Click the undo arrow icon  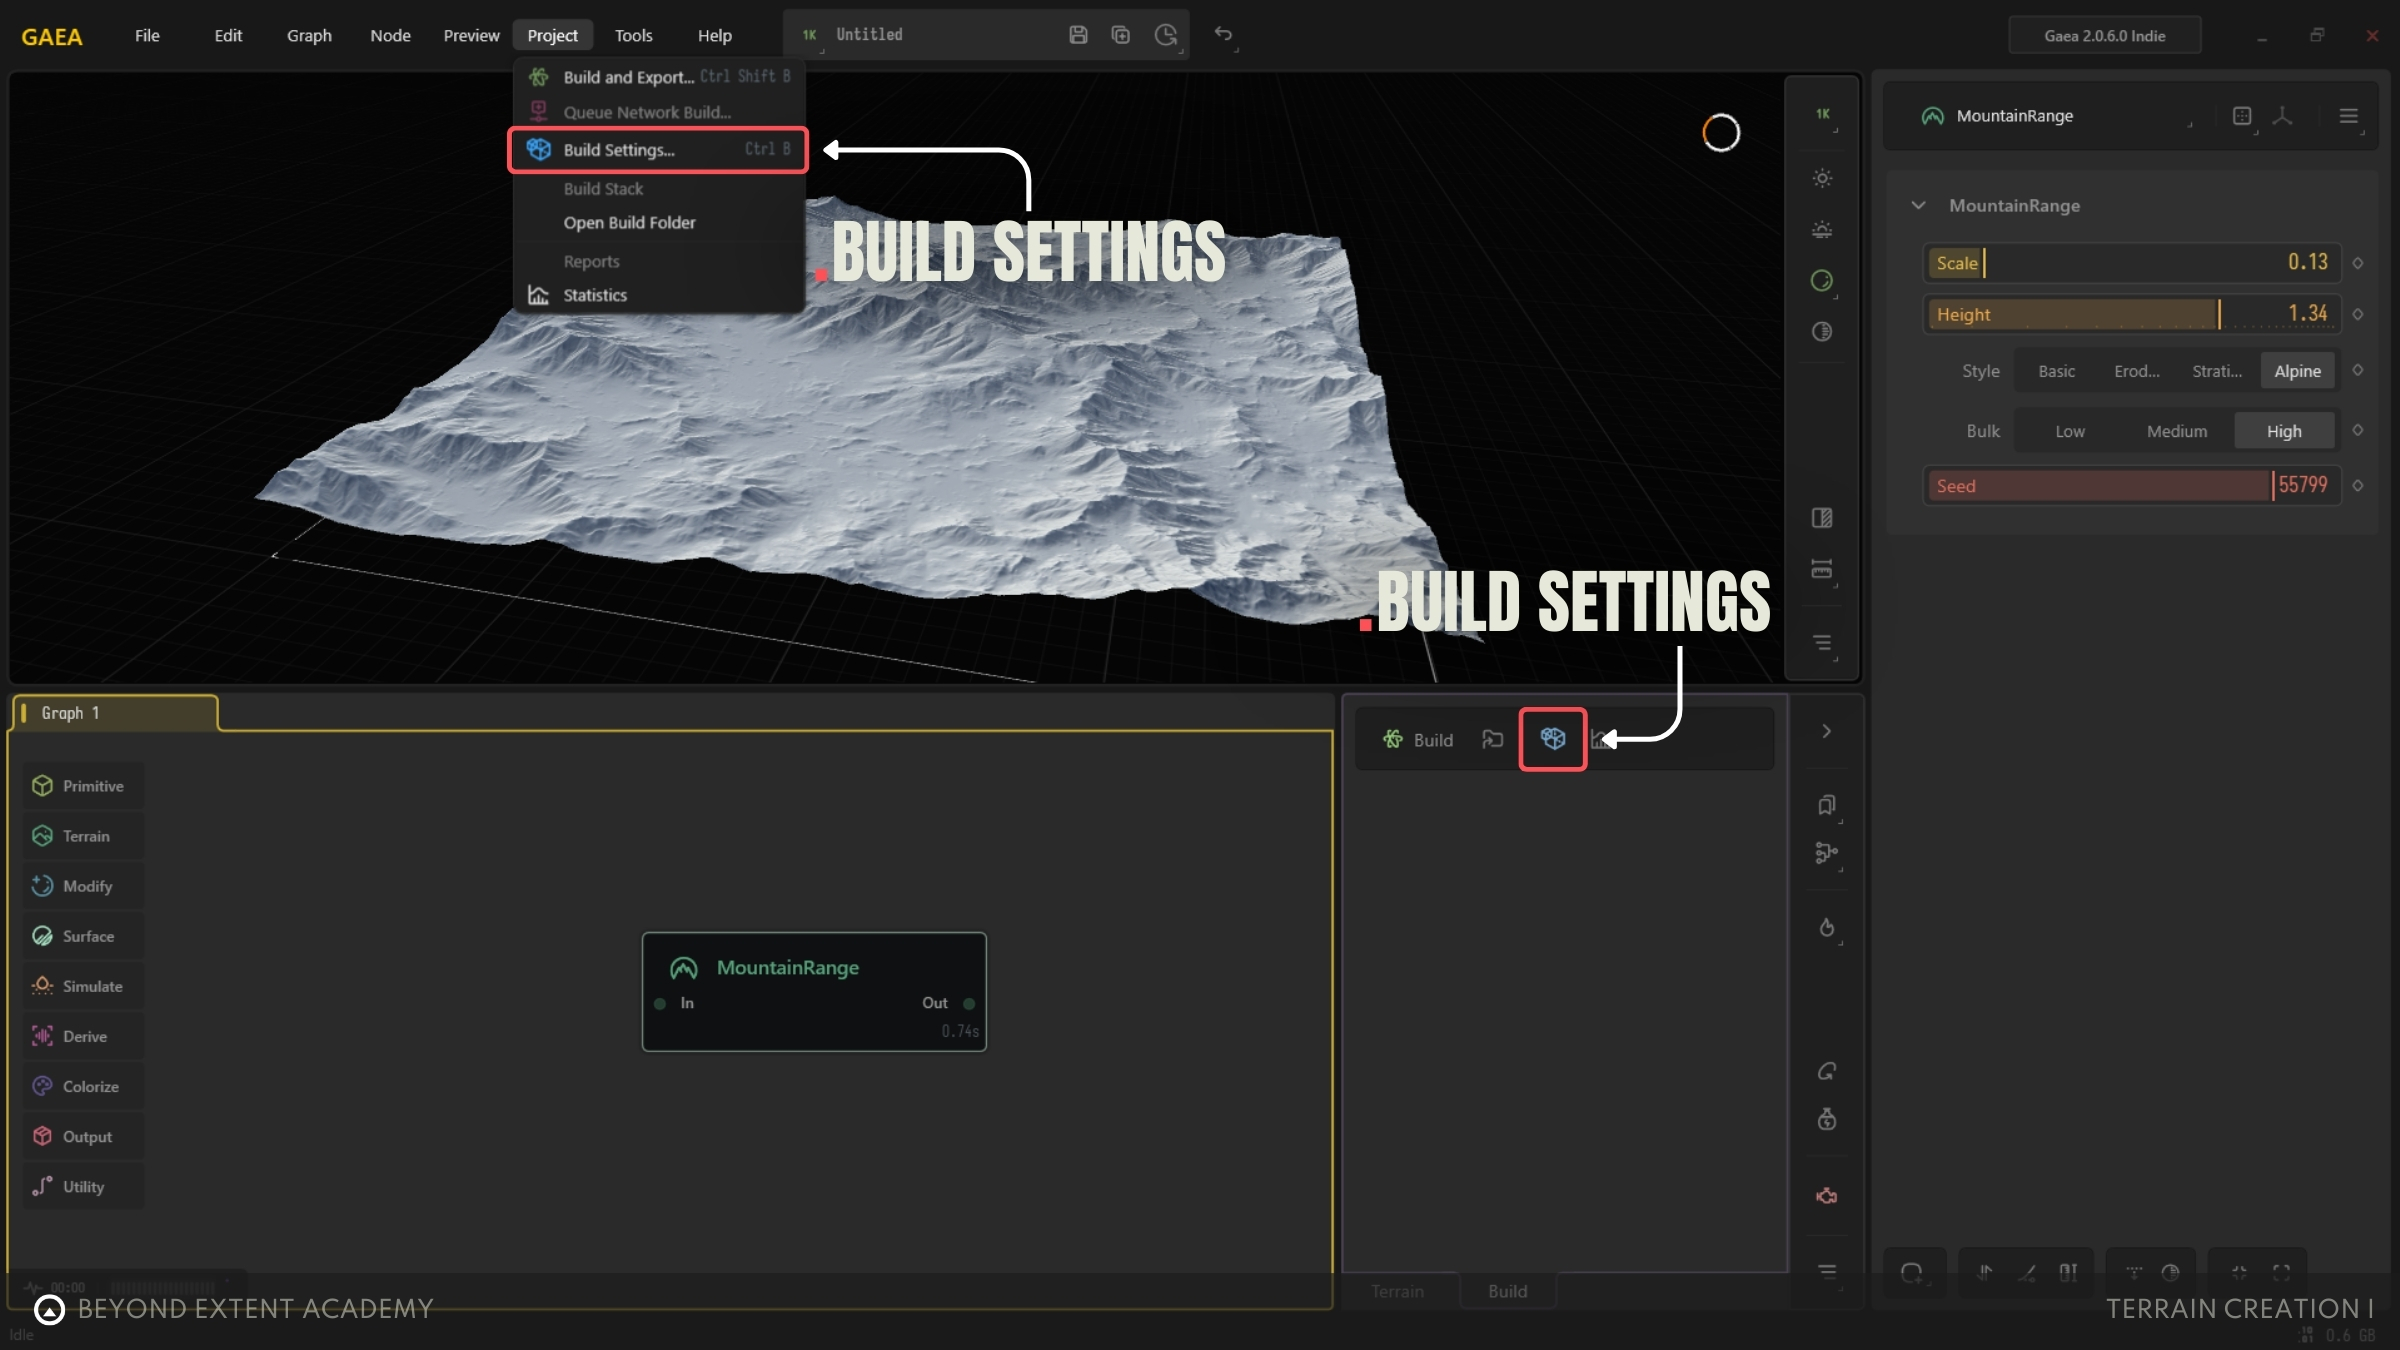(x=1223, y=34)
